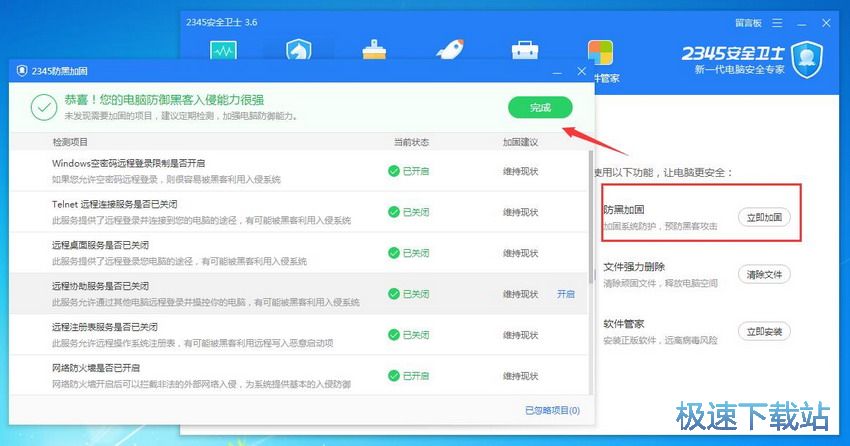
Task: Open the colorful software manager icon
Action: point(600,53)
